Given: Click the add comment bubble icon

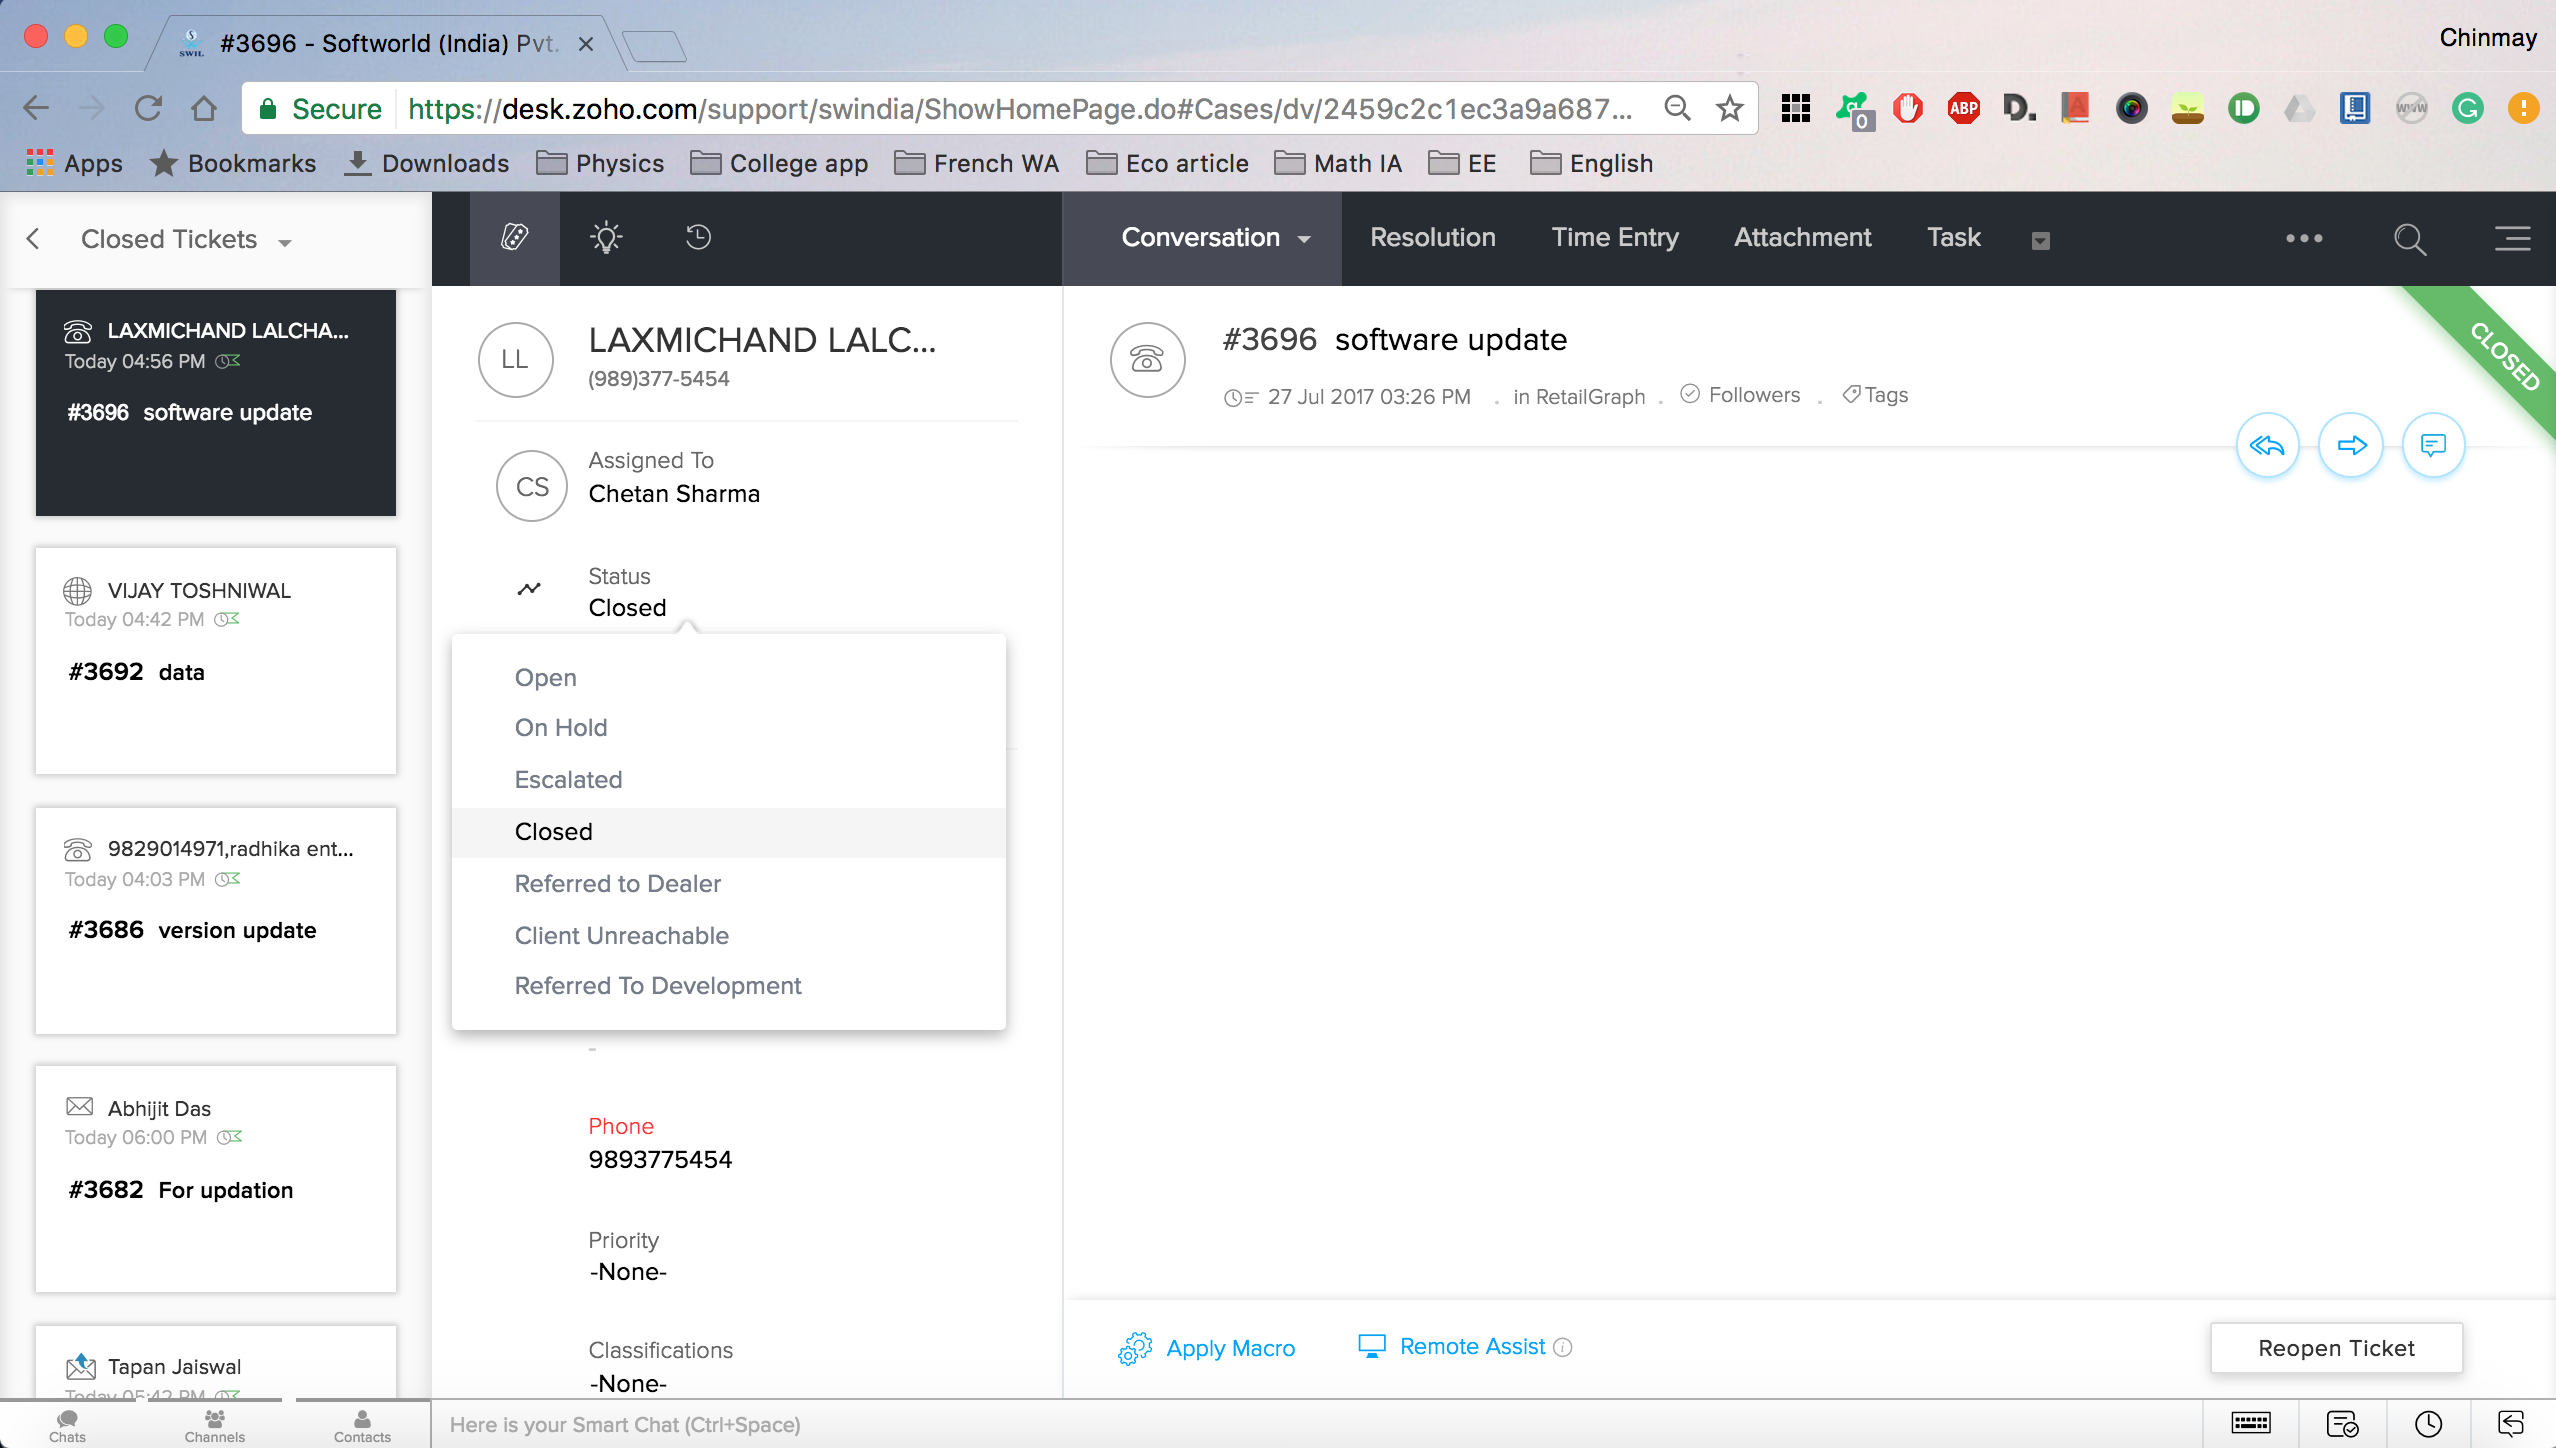Looking at the screenshot, I should click(2432, 445).
